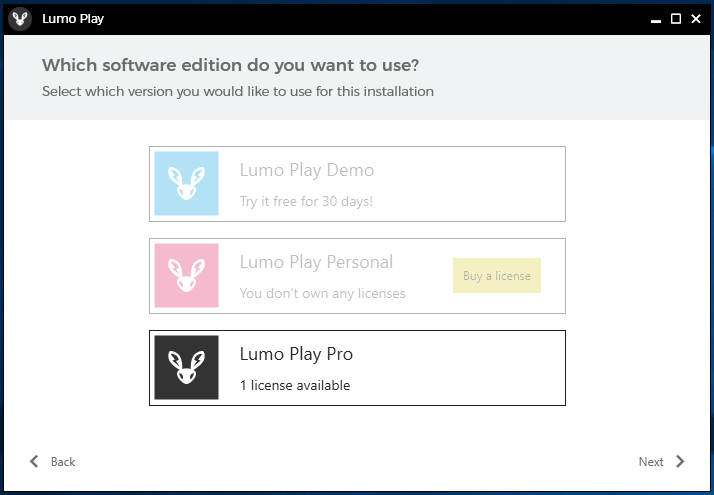
Task: Choose the Lumo Play Pro edition card
Action: [357, 368]
